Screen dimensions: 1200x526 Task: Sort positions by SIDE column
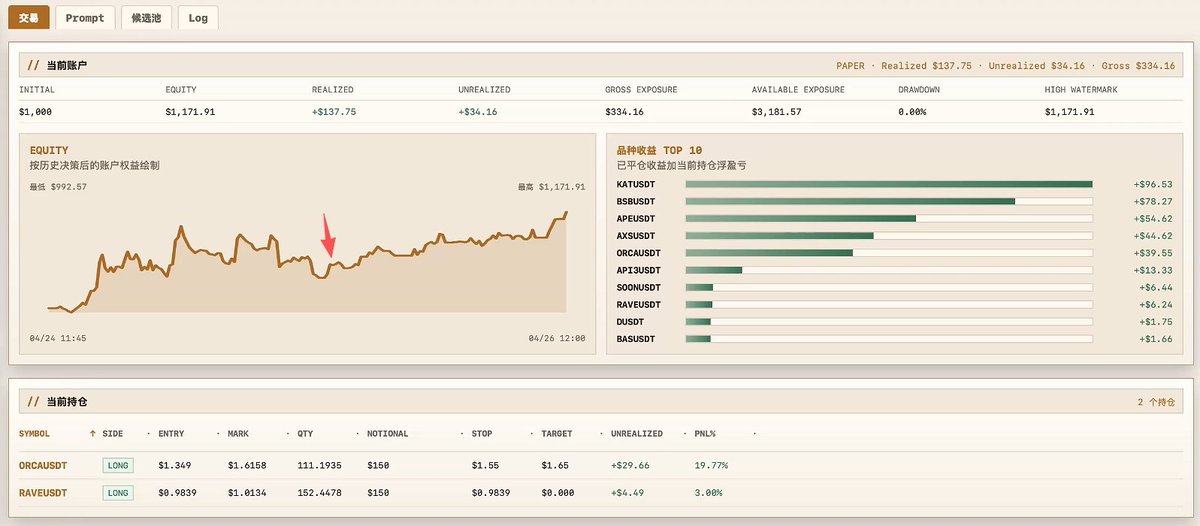click(x=113, y=434)
